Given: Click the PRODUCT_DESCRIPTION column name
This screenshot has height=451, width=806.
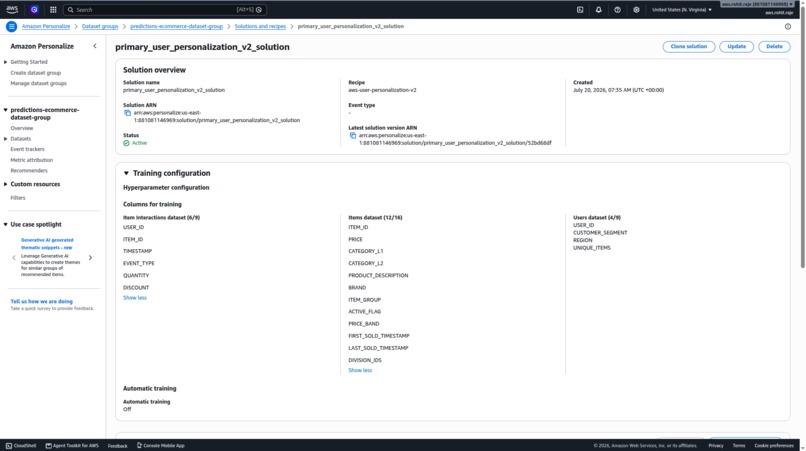Looking at the screenshot, I should click(x=378, y=276).
